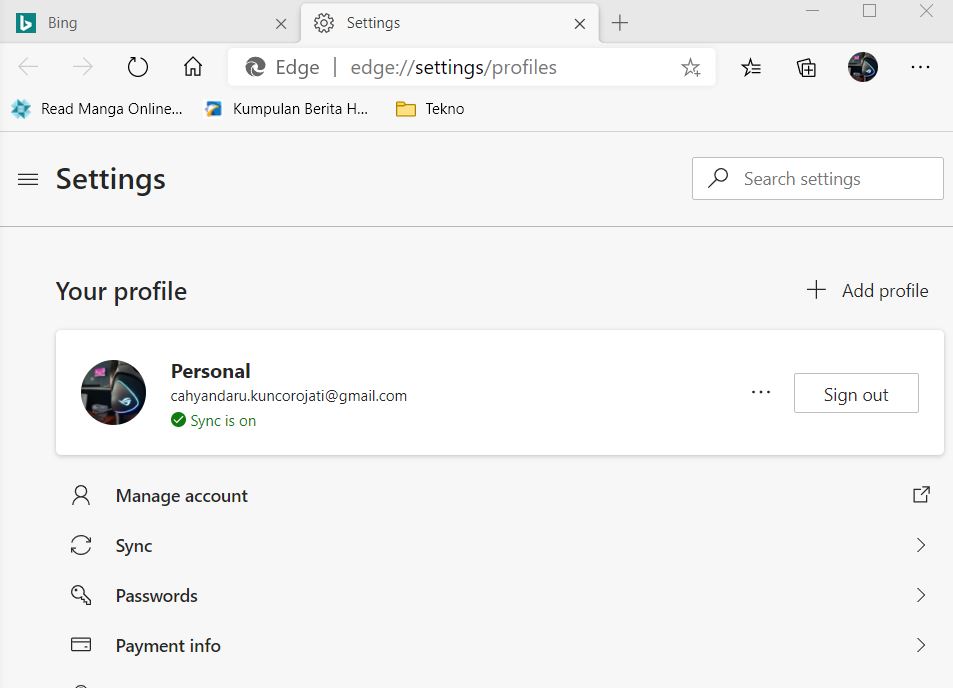Expand the Sync settings chevron
Image resolution: width=953 pixels, height=688 pixels.
[920, 545]
